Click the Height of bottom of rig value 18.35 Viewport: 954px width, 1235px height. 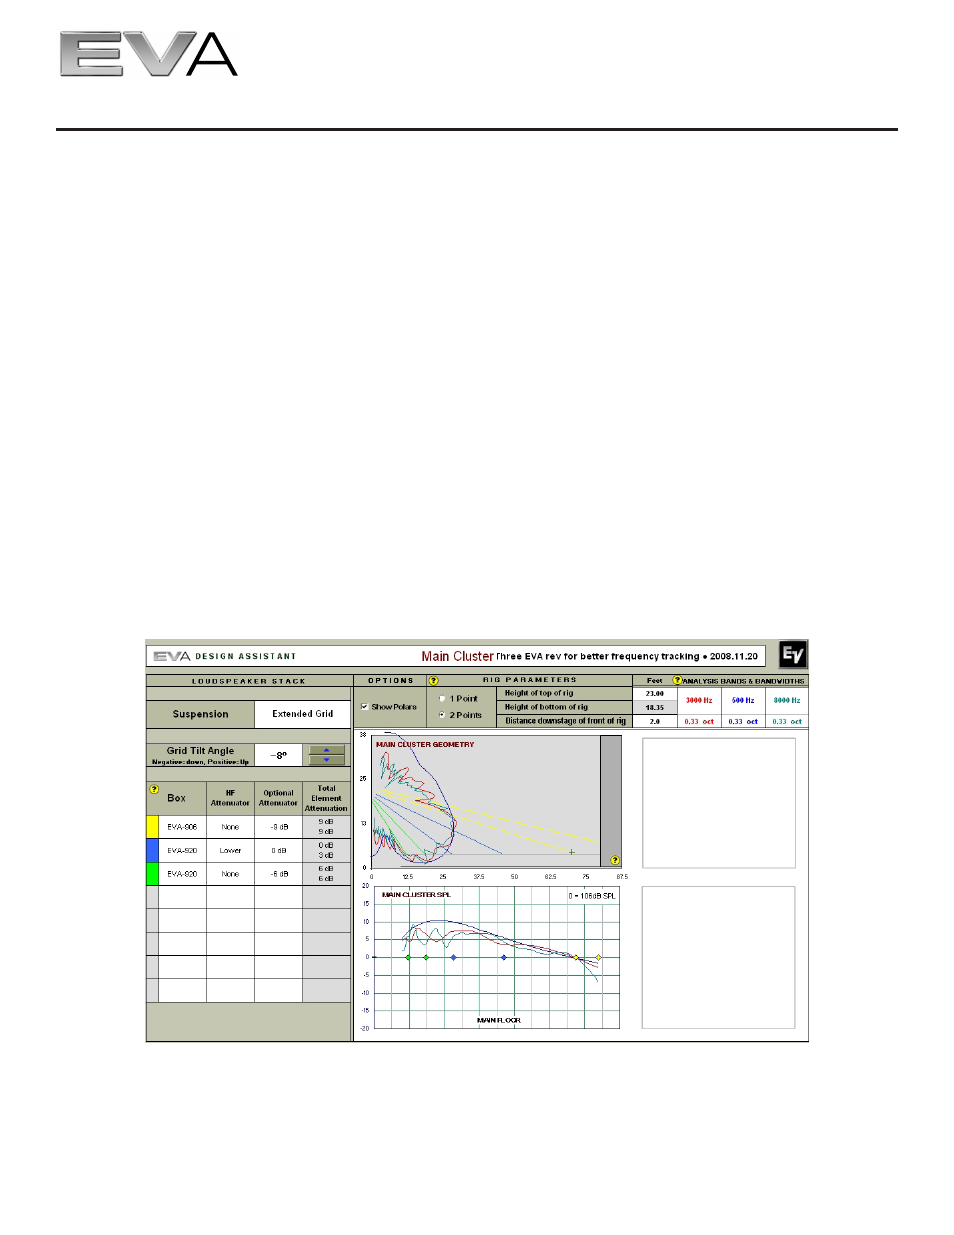click(x=655, y=707)
